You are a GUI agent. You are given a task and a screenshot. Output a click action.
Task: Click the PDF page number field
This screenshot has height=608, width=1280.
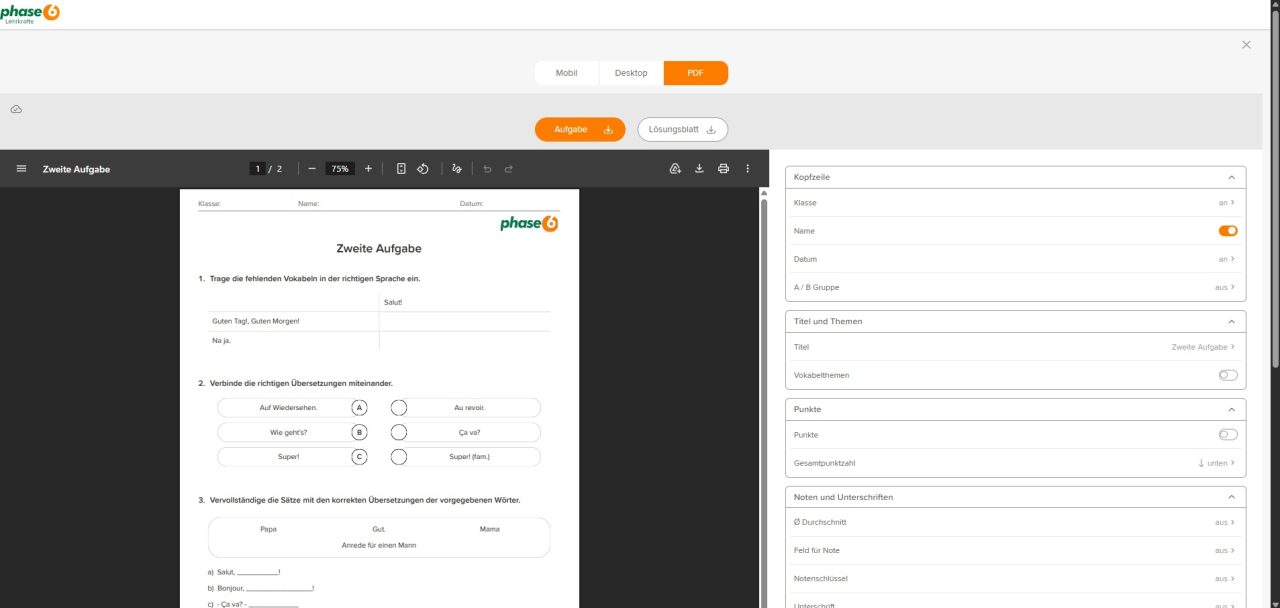tap(258, 169)
